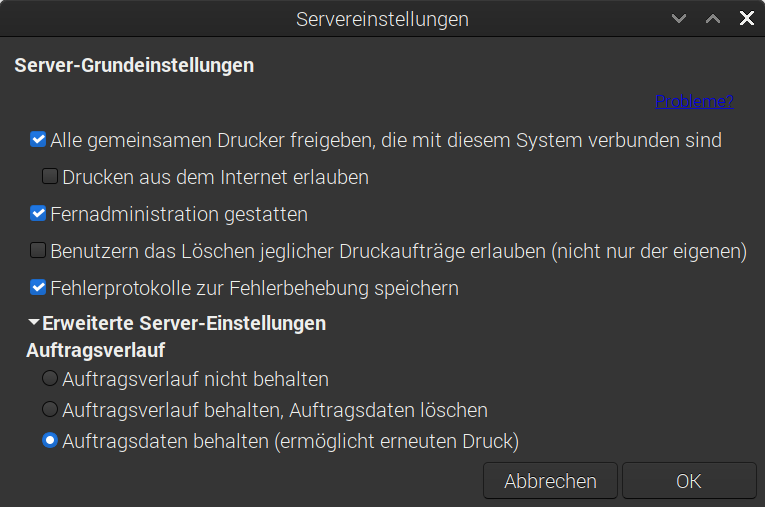Collapse the advanced settings triangle arrow
The height and width of the screenshot is (507, 765).
click(34, 323)
